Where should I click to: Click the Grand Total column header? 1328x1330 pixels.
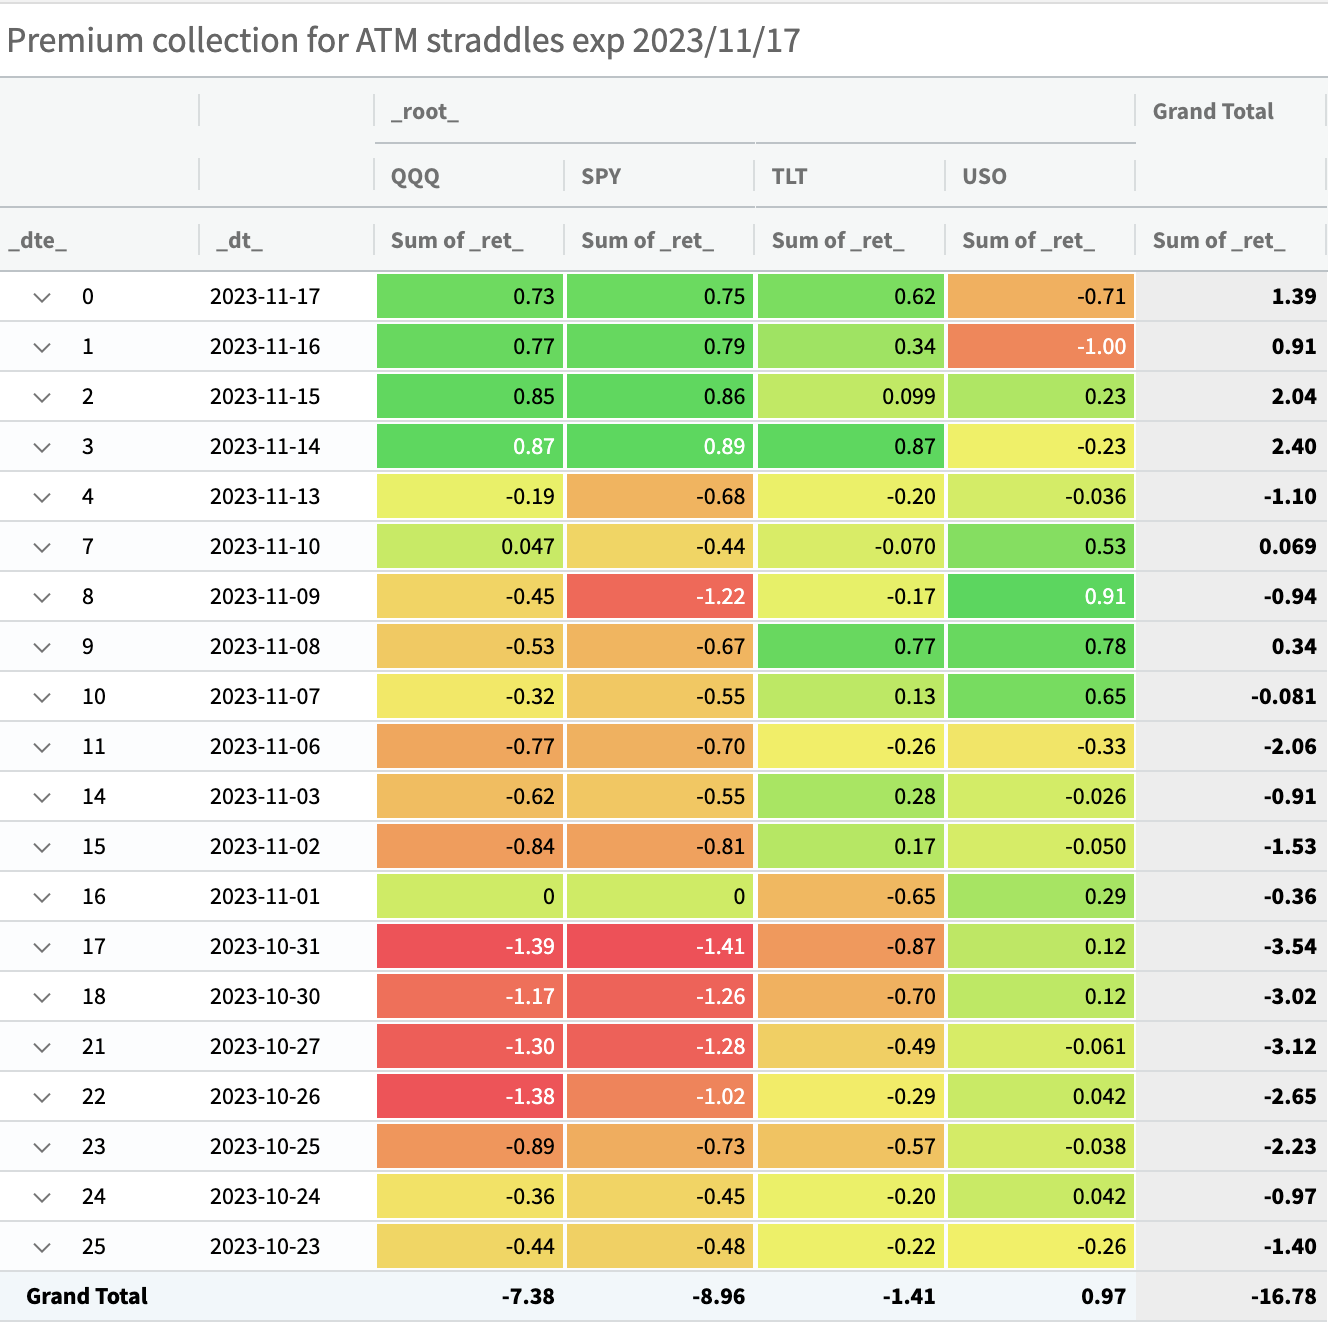tap(1213, 112)
